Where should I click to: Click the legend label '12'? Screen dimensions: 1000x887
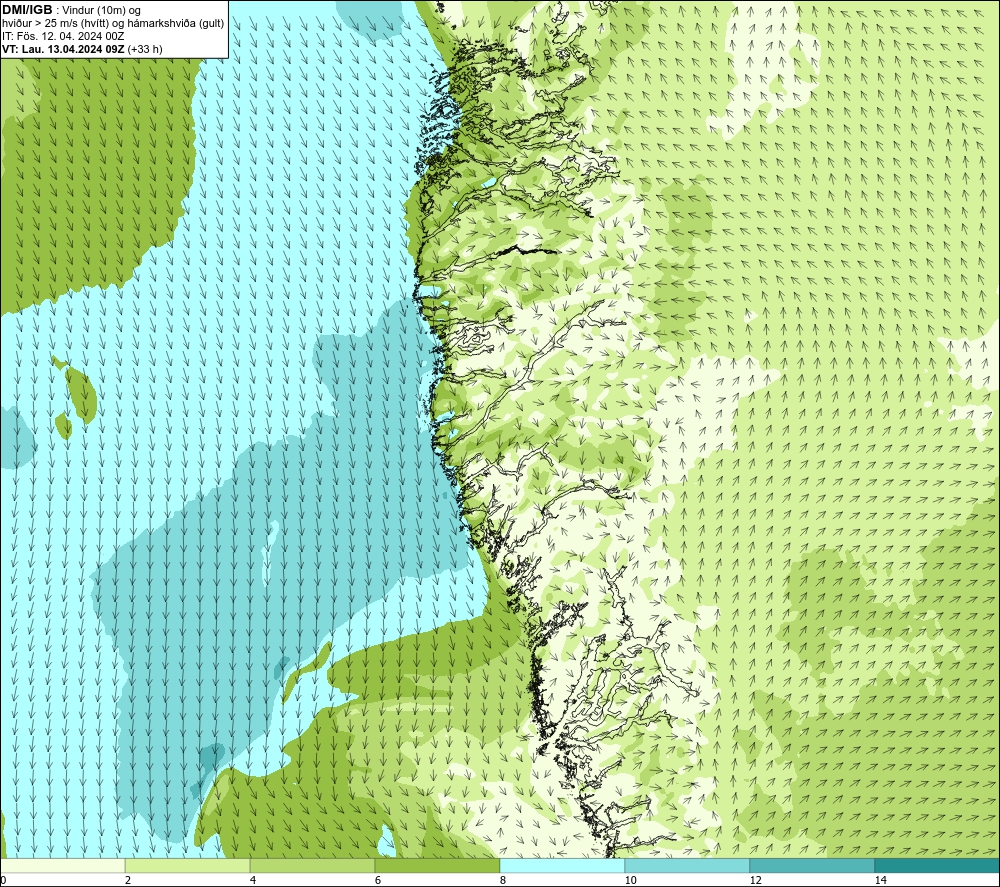coord(755,880)
